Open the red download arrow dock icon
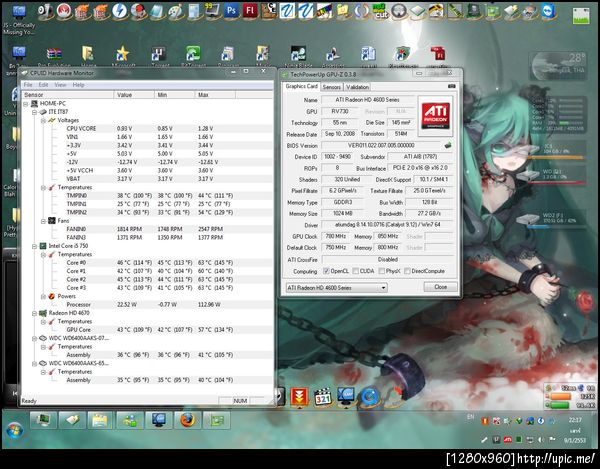This screenshot has width=600, height=469. pos(299,396)
